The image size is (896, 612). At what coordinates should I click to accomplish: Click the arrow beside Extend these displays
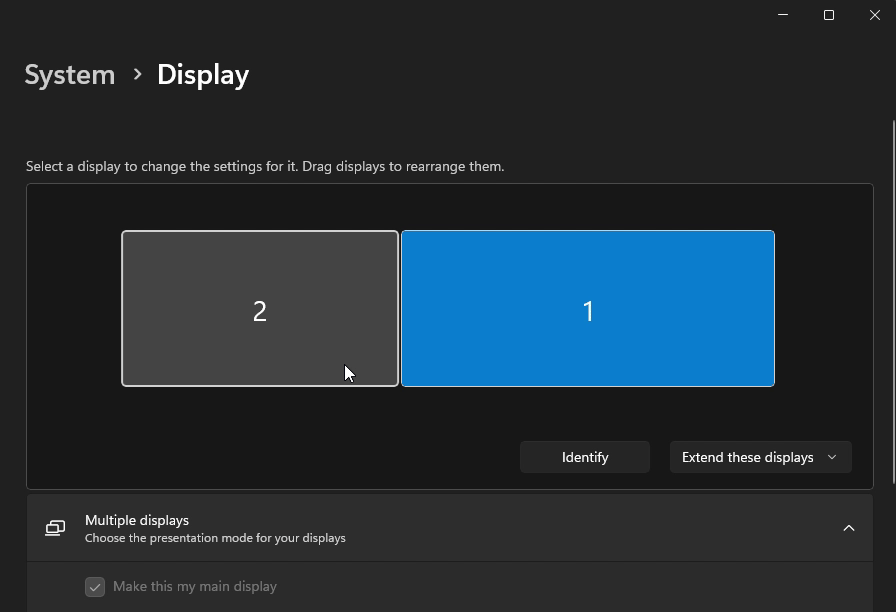tap(832, 457)
